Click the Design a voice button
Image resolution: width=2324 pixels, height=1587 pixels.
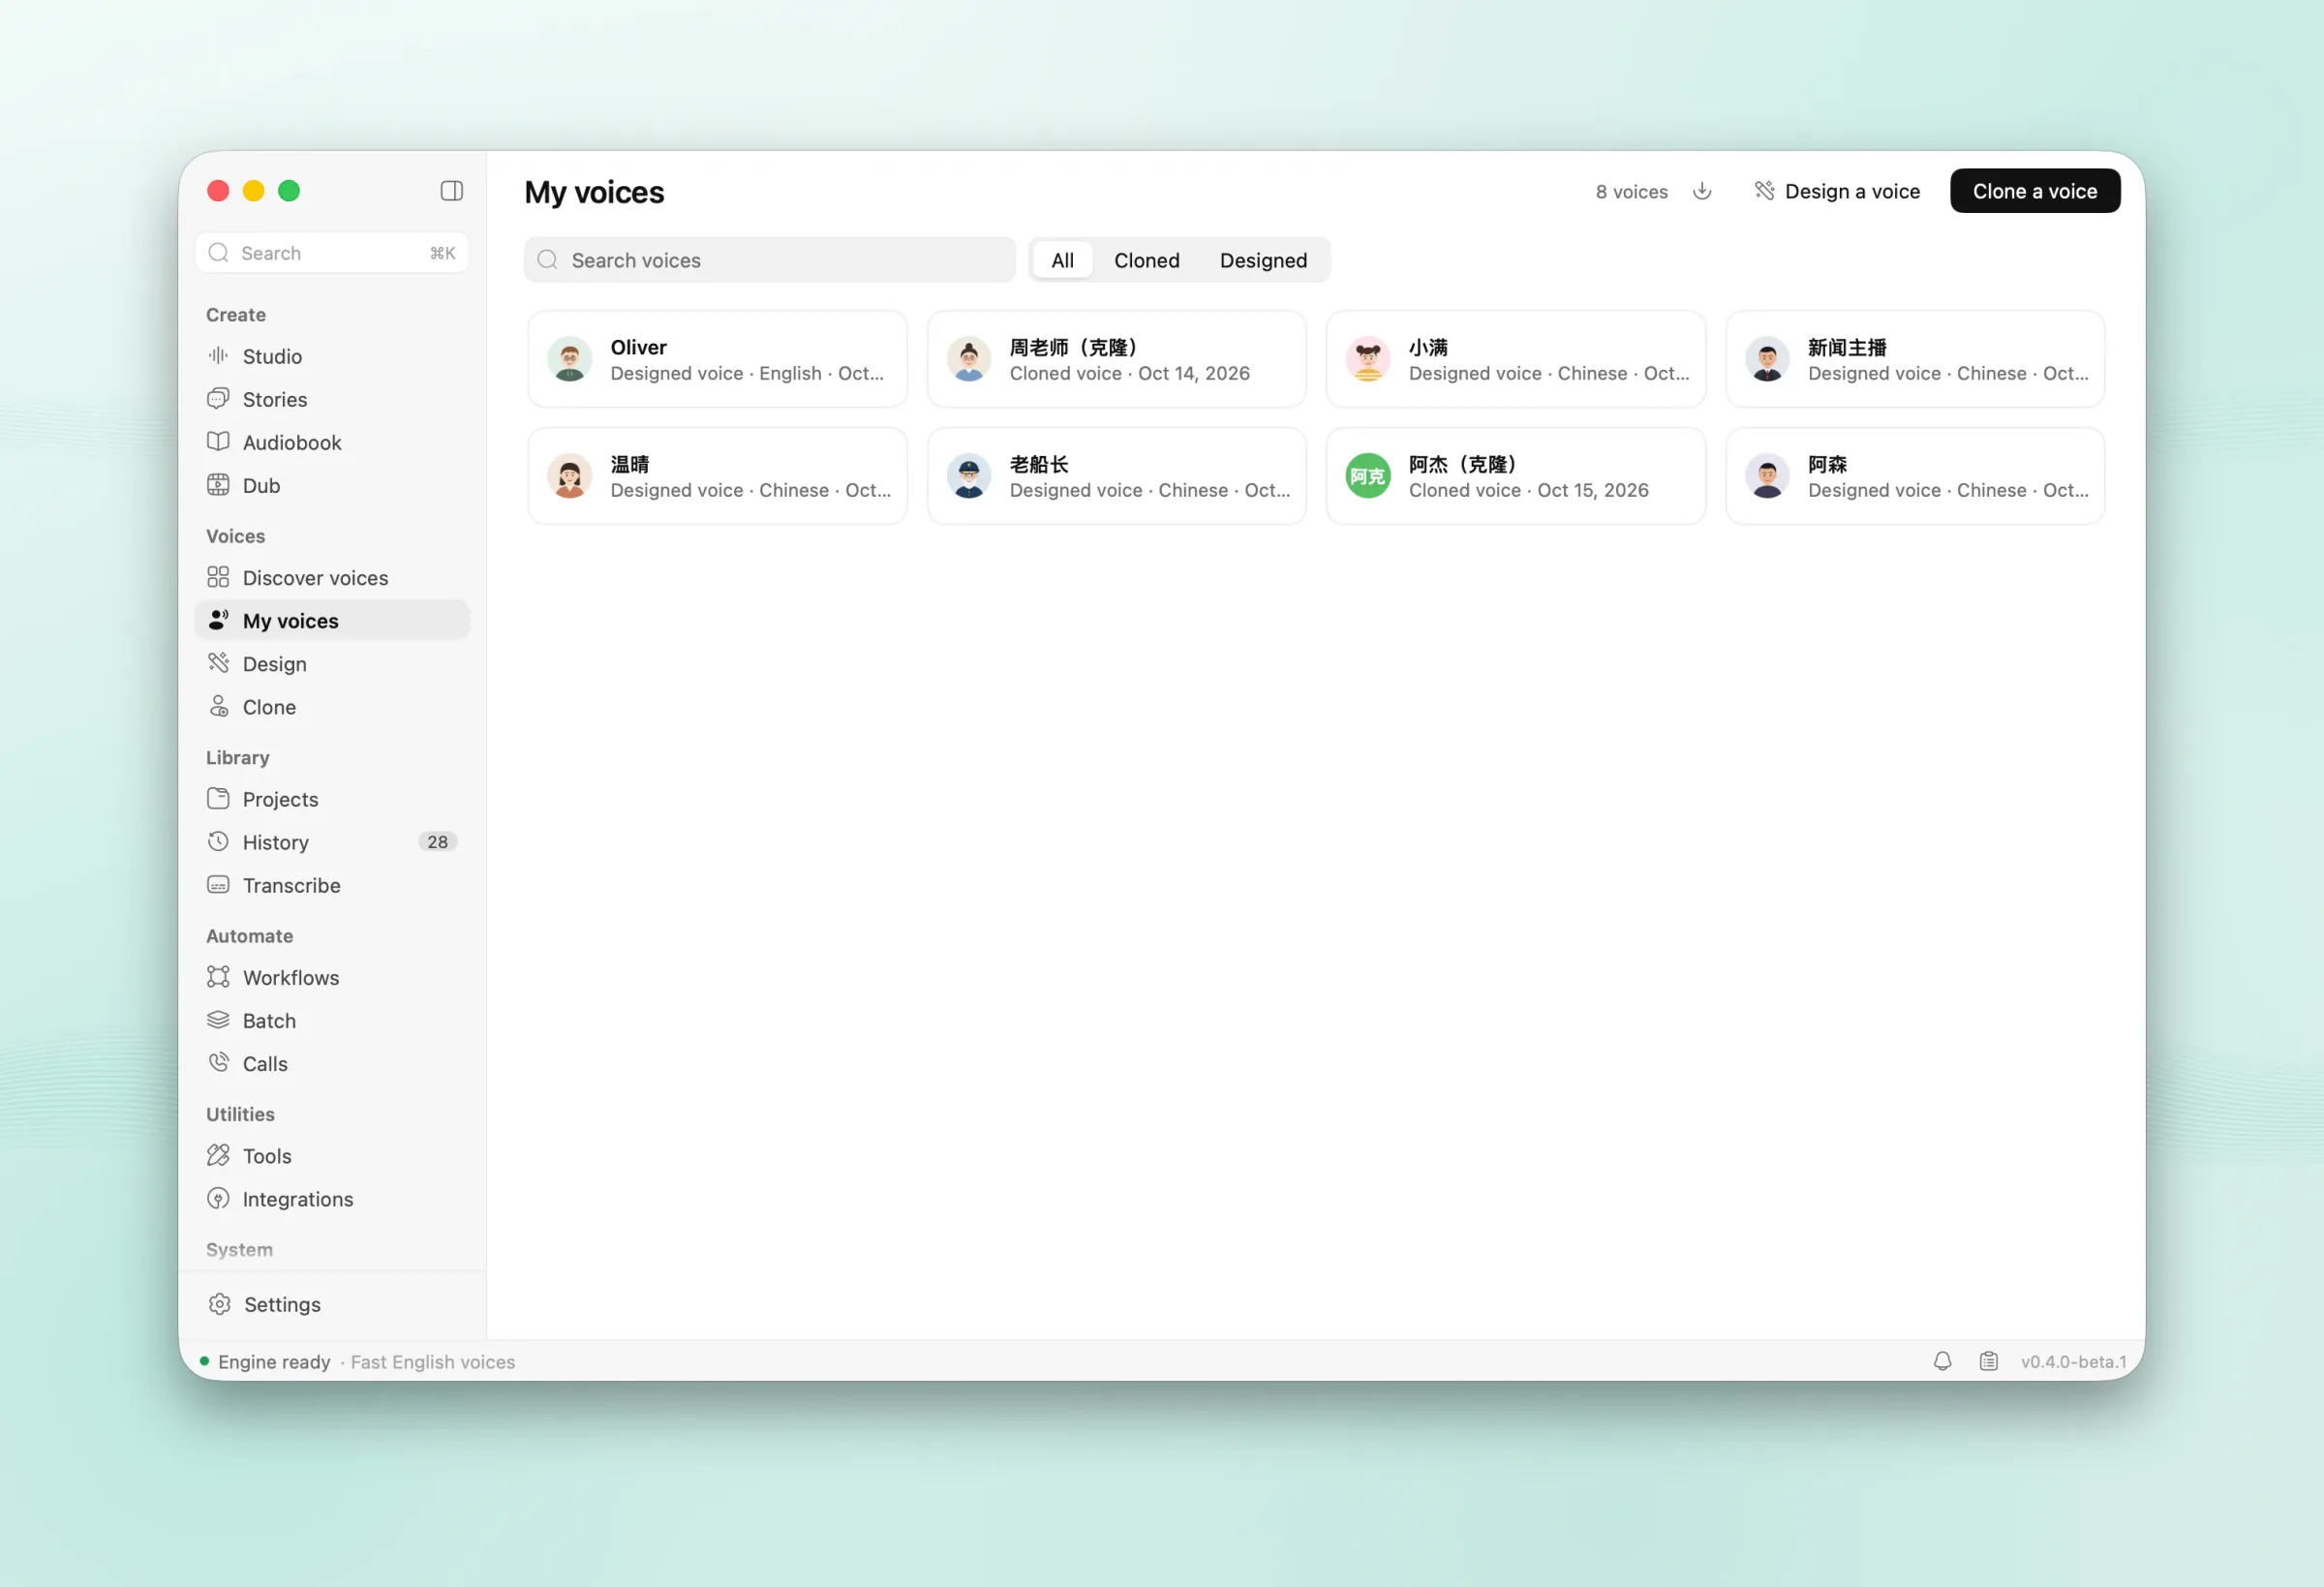click(x=1837, y=191)
